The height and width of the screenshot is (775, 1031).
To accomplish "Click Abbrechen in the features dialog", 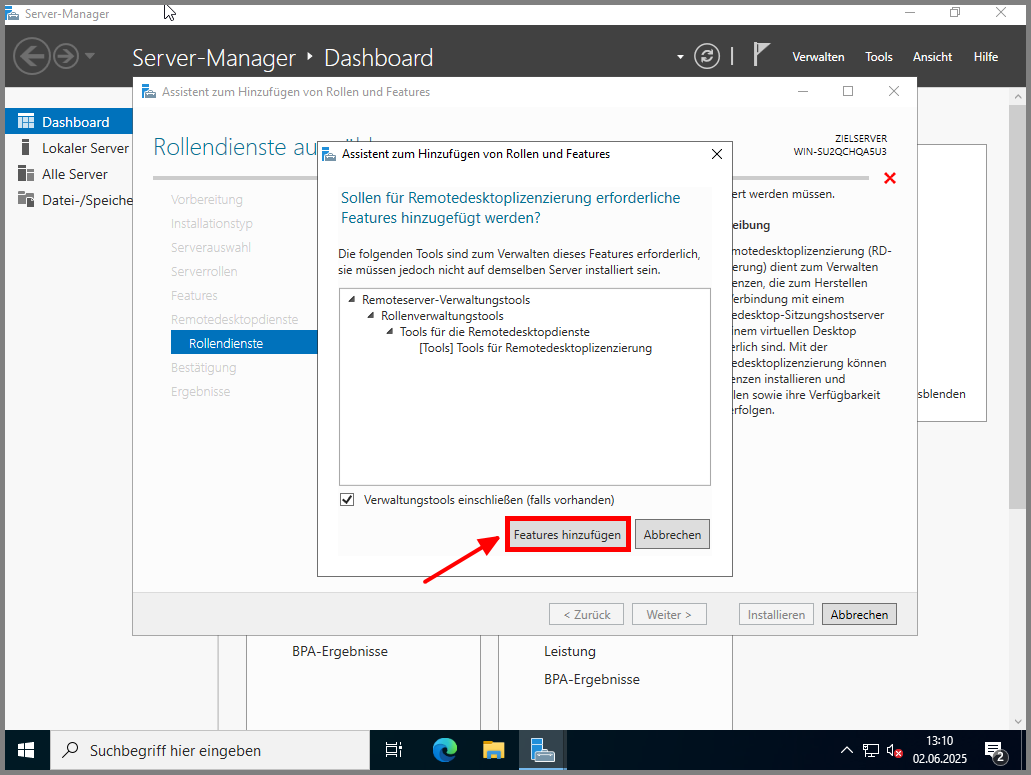I will pos(672,535).
